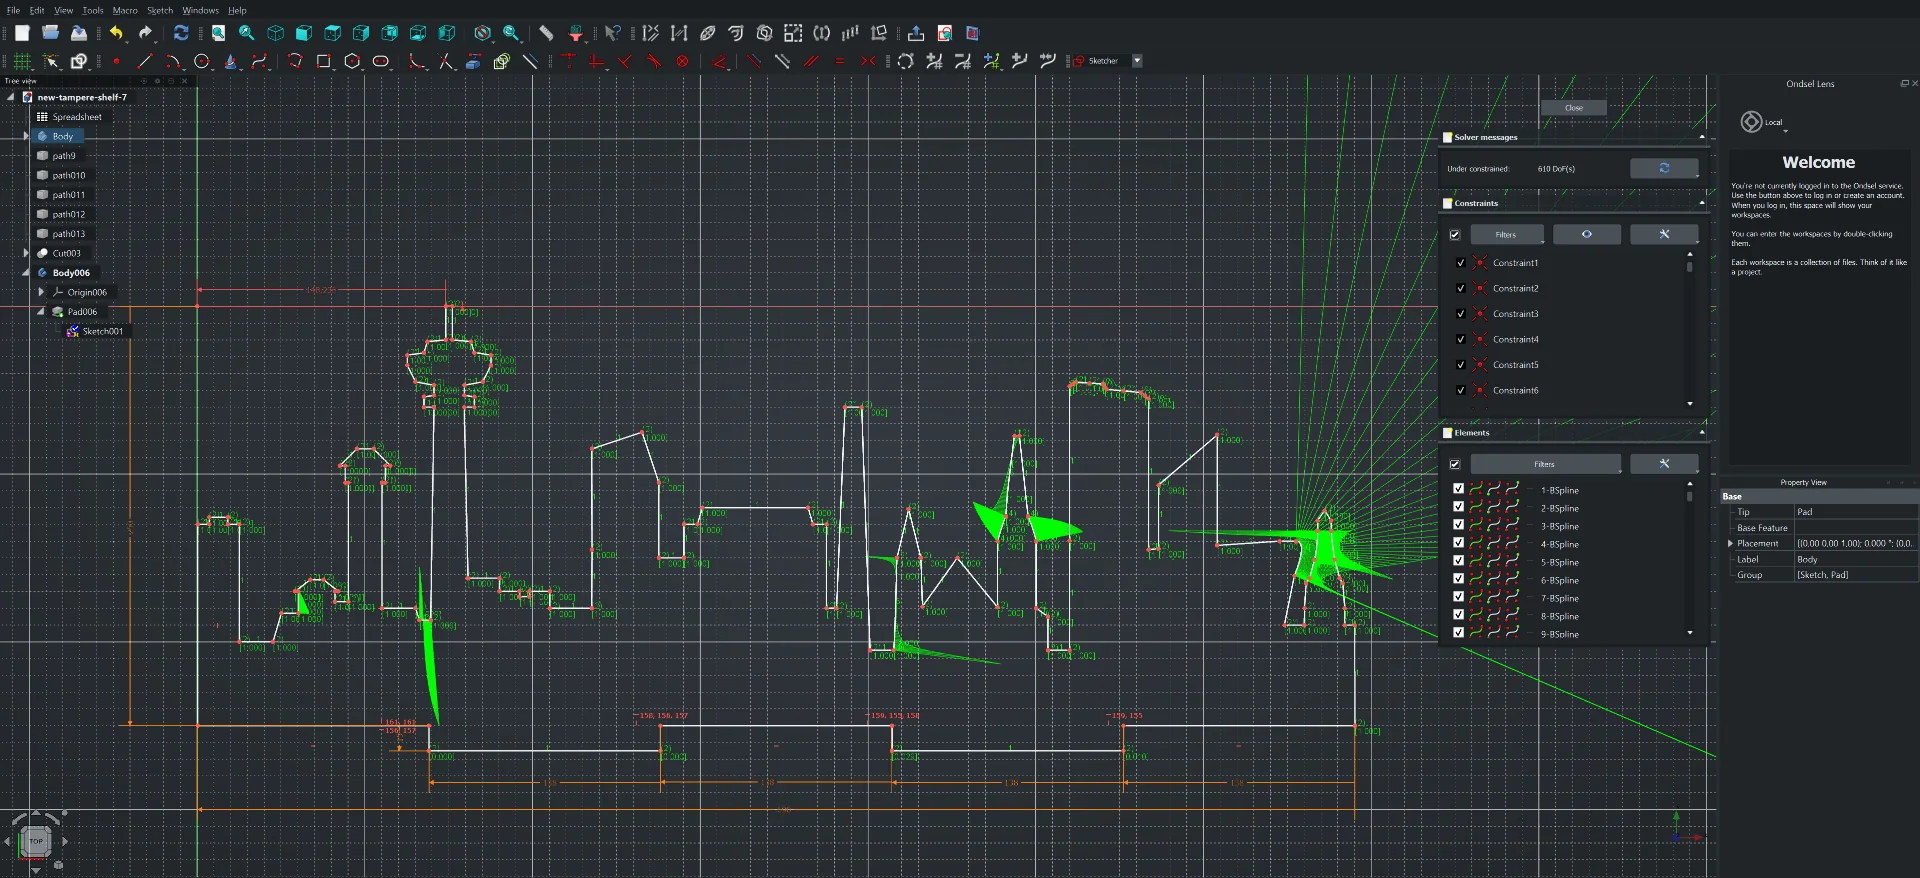Activate the rectangle sketch tool
Image resolution: width=1920 pixels, height=878 pixels.
(x=323, y=61)
